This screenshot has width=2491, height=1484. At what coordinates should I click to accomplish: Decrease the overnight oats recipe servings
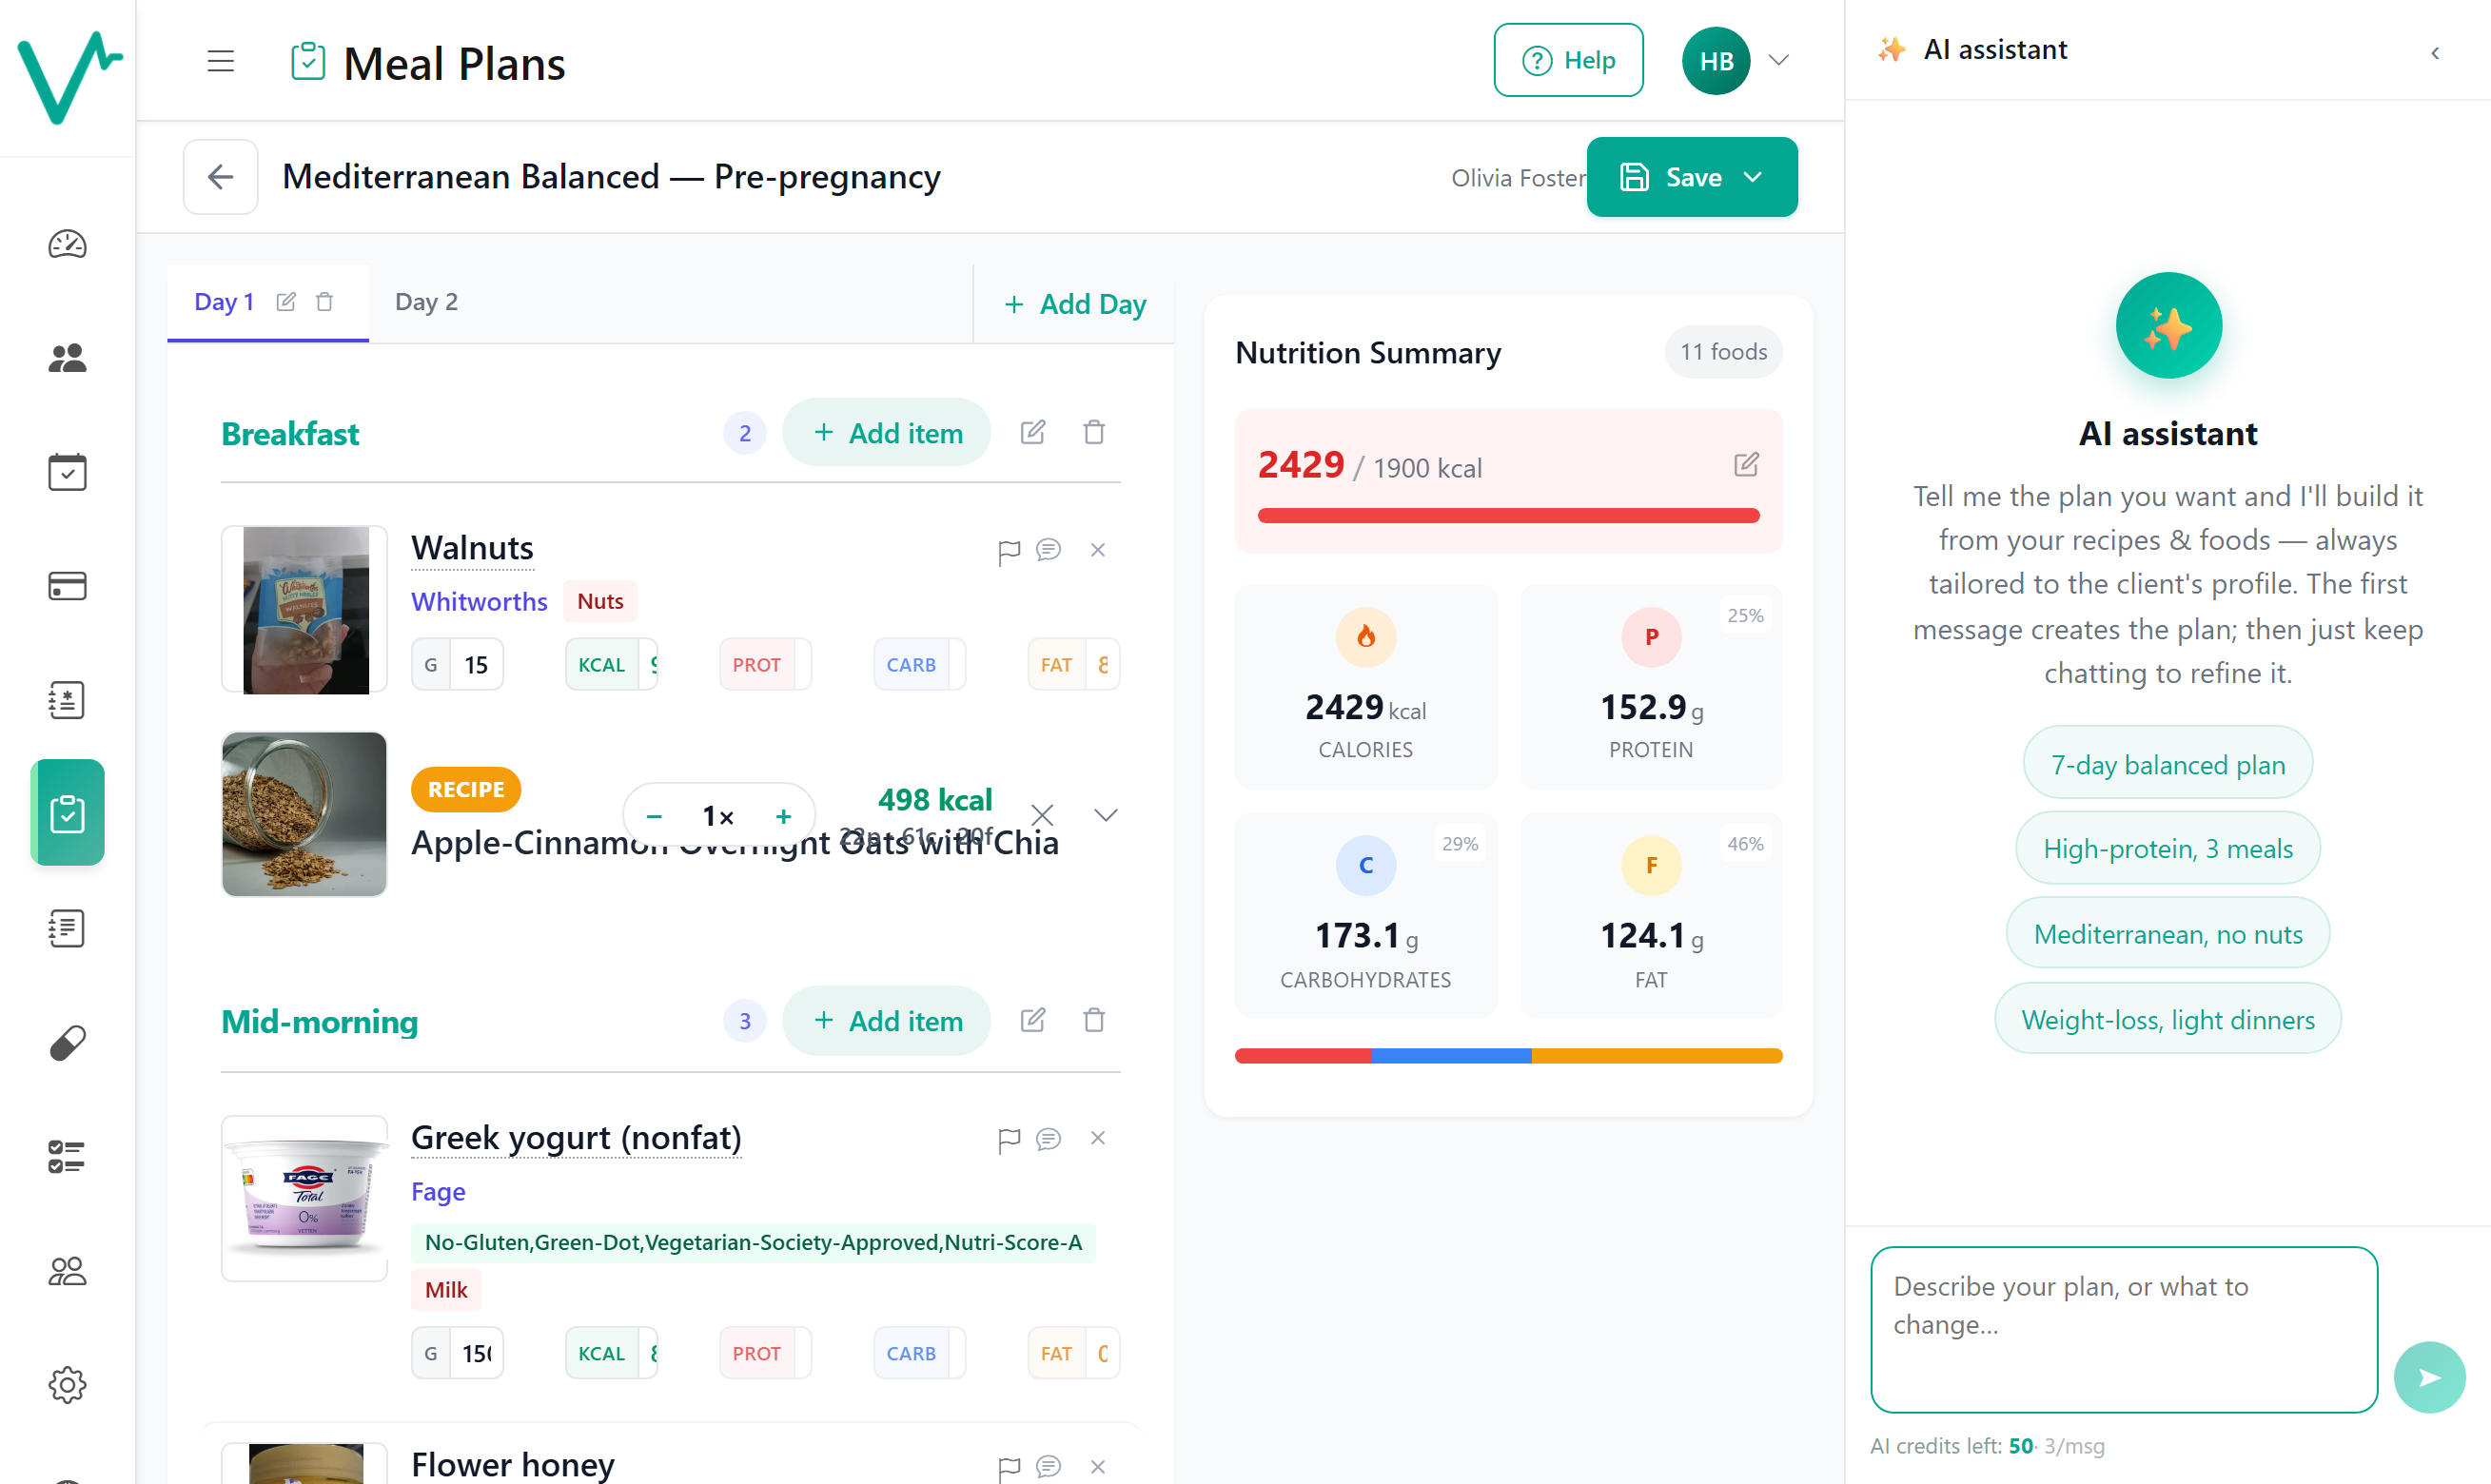pos(654,816)
